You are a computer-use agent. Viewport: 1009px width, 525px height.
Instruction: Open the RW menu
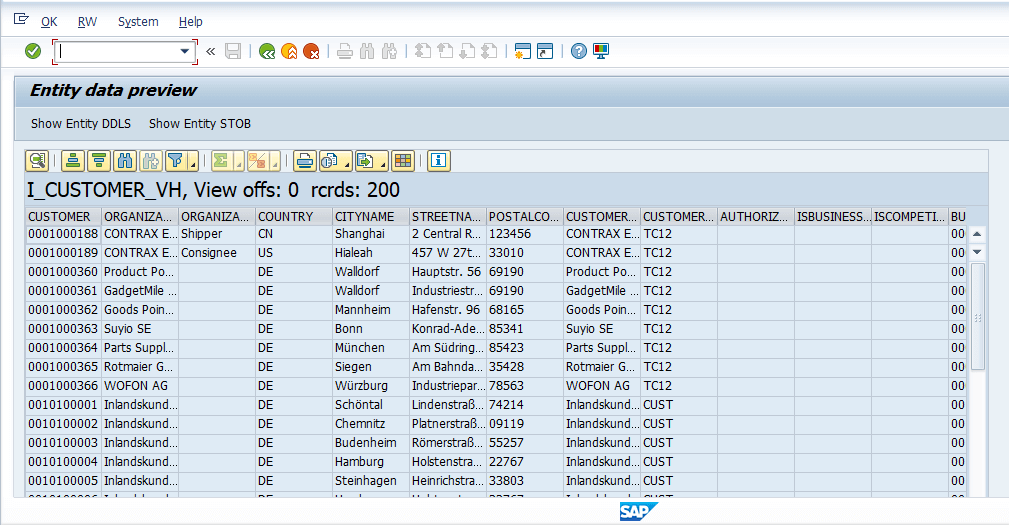pos(88,22)
